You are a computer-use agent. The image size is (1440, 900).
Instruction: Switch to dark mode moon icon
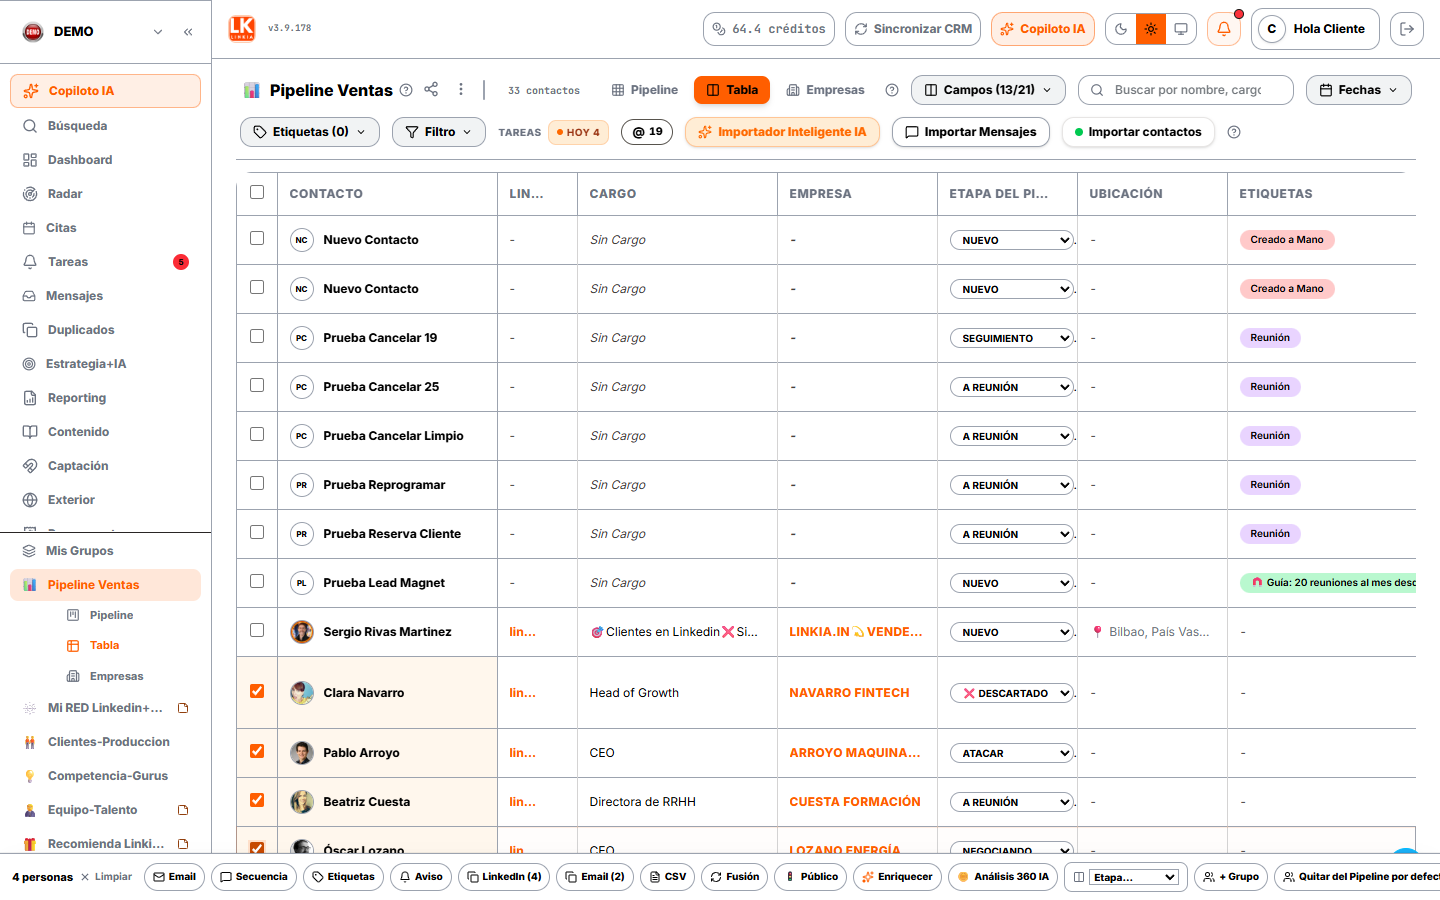(1121, 29)
